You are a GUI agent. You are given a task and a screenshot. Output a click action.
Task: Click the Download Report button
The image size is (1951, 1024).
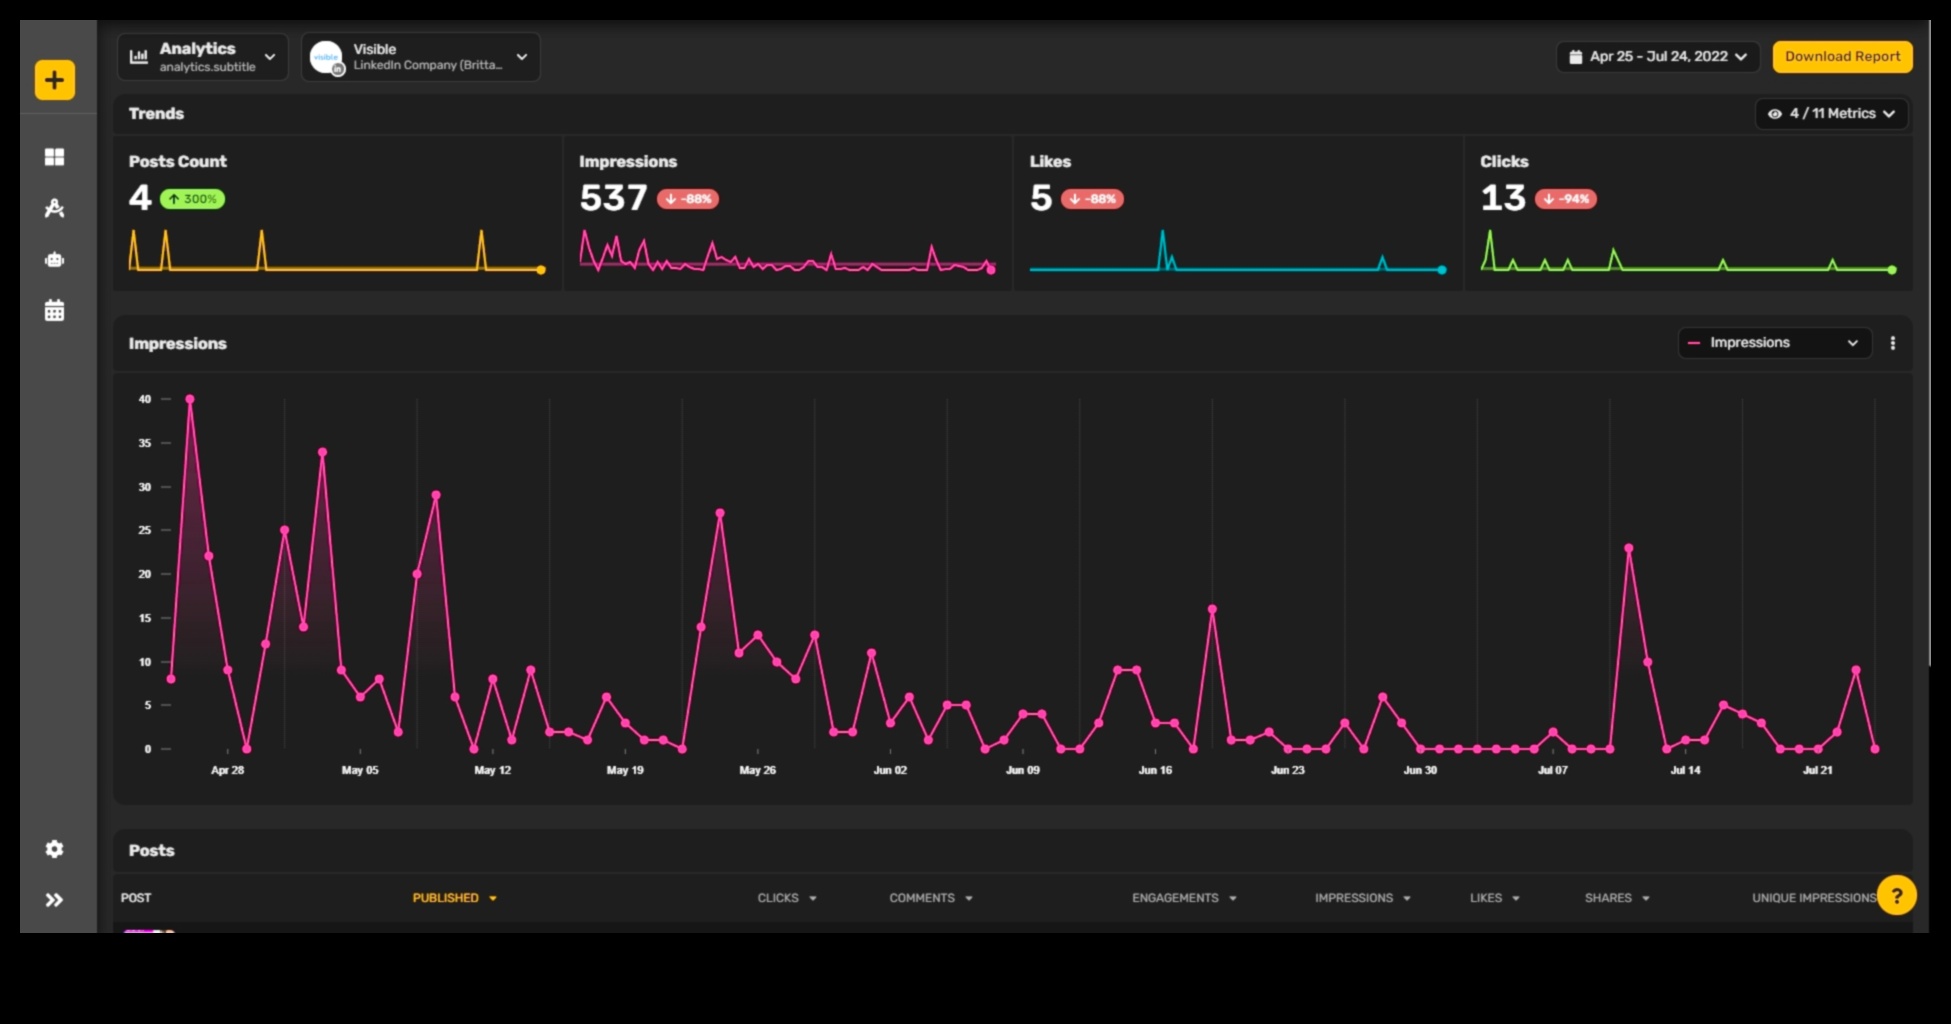coord(1842,57)
